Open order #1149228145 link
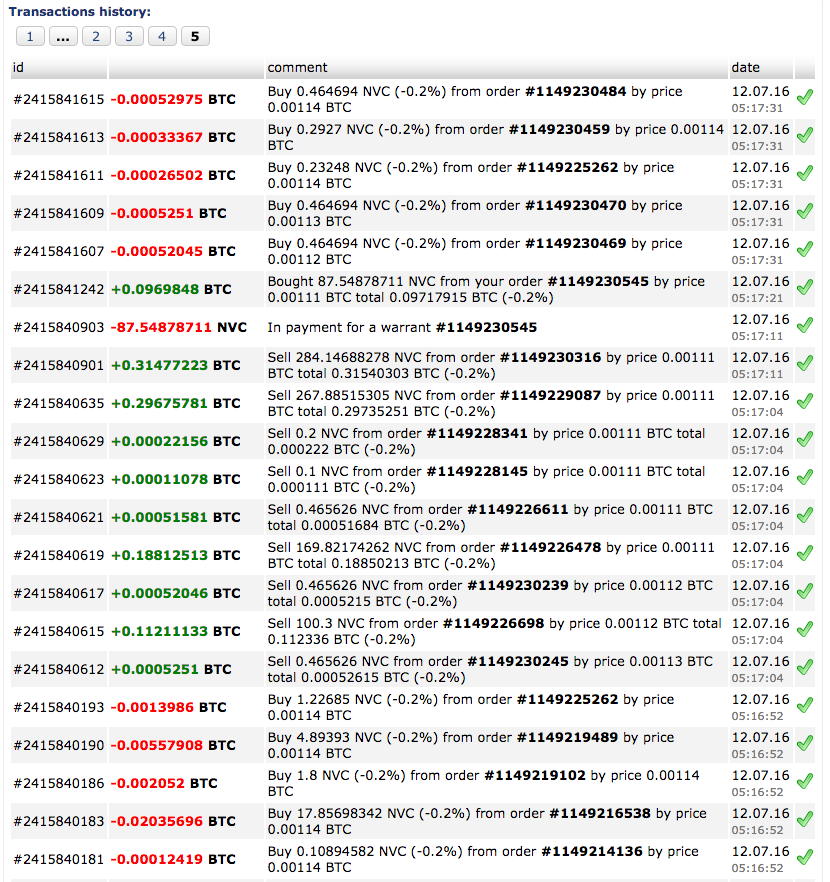830x882 pixels. coord(477,471)
